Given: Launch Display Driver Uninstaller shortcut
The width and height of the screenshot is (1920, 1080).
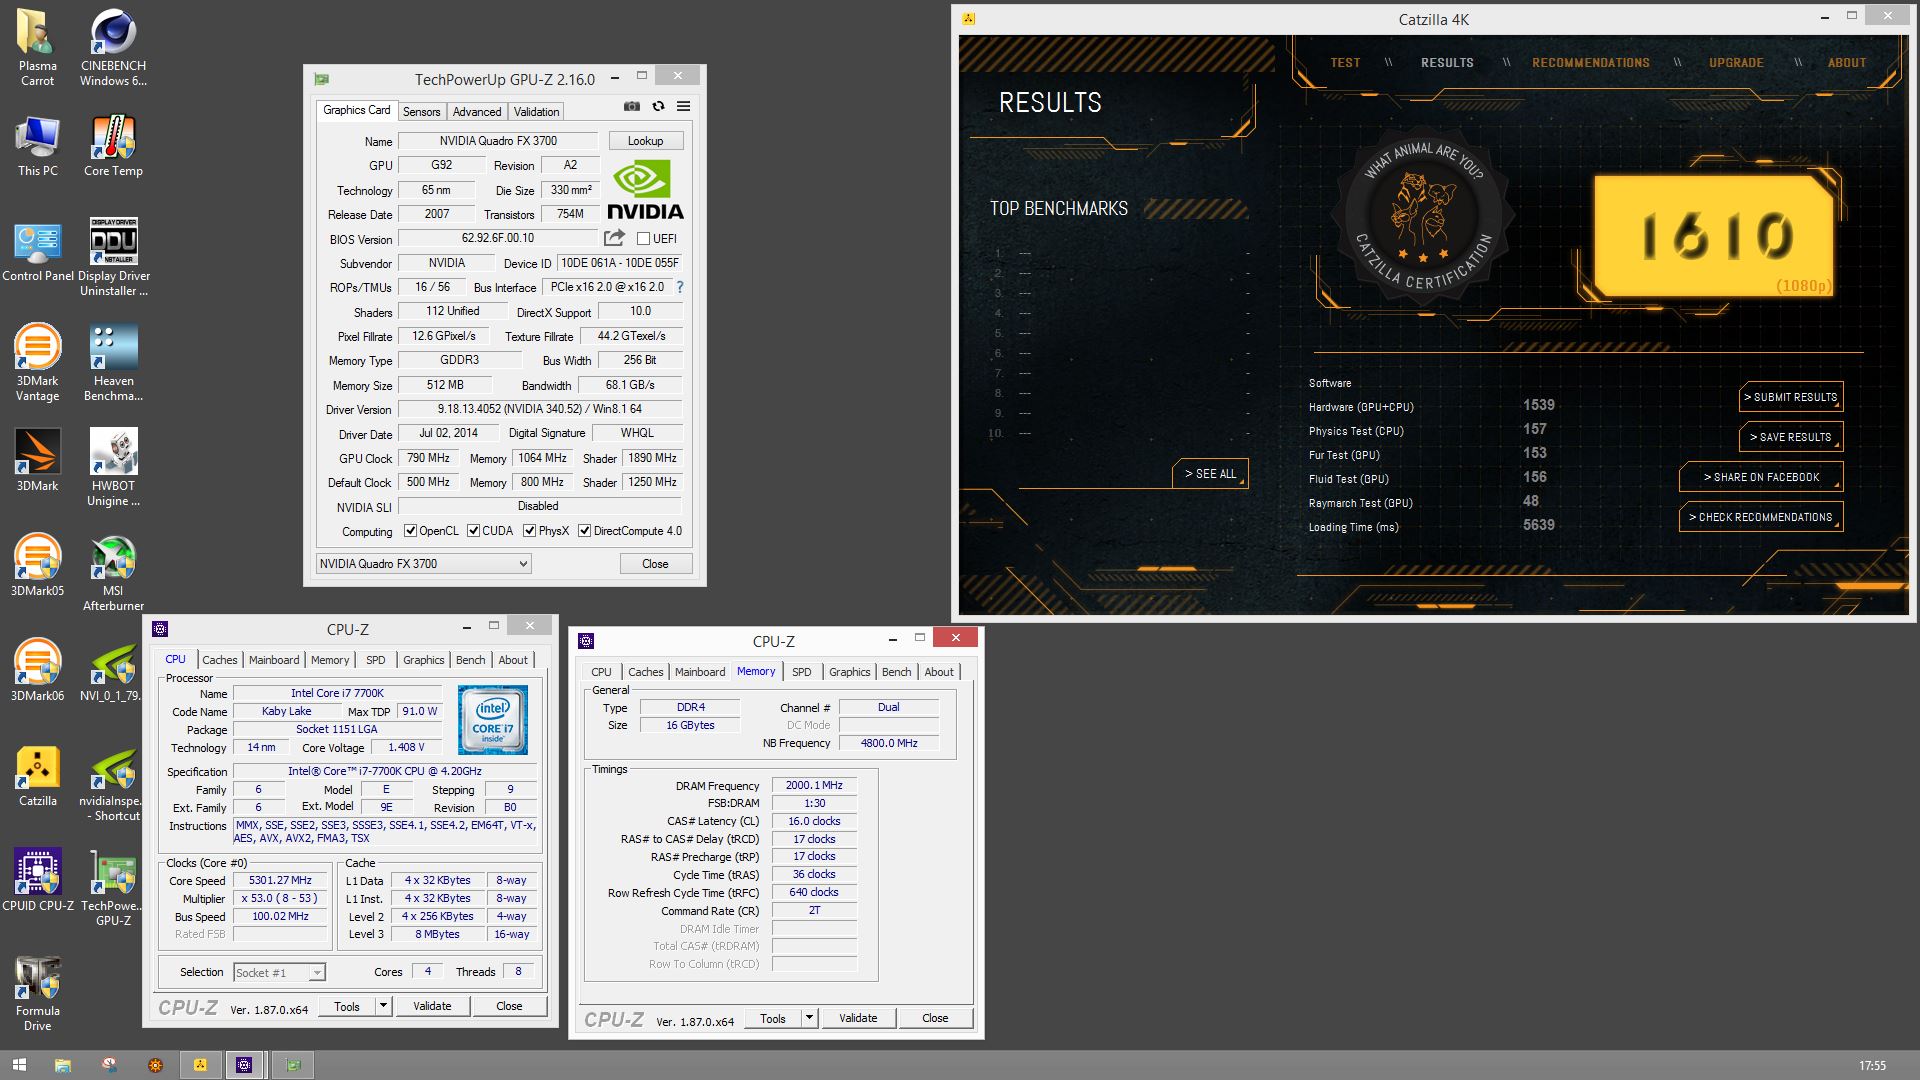Looking at the screenshot, I should (x=113, y=258).
